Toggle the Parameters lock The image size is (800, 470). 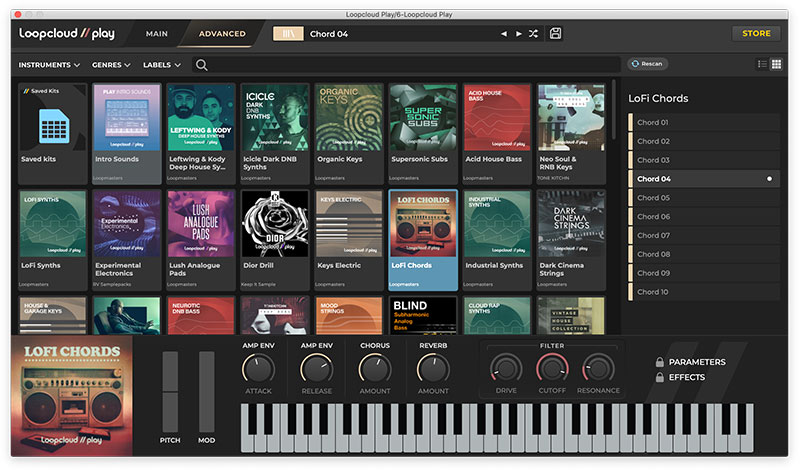tap(660, 362)
